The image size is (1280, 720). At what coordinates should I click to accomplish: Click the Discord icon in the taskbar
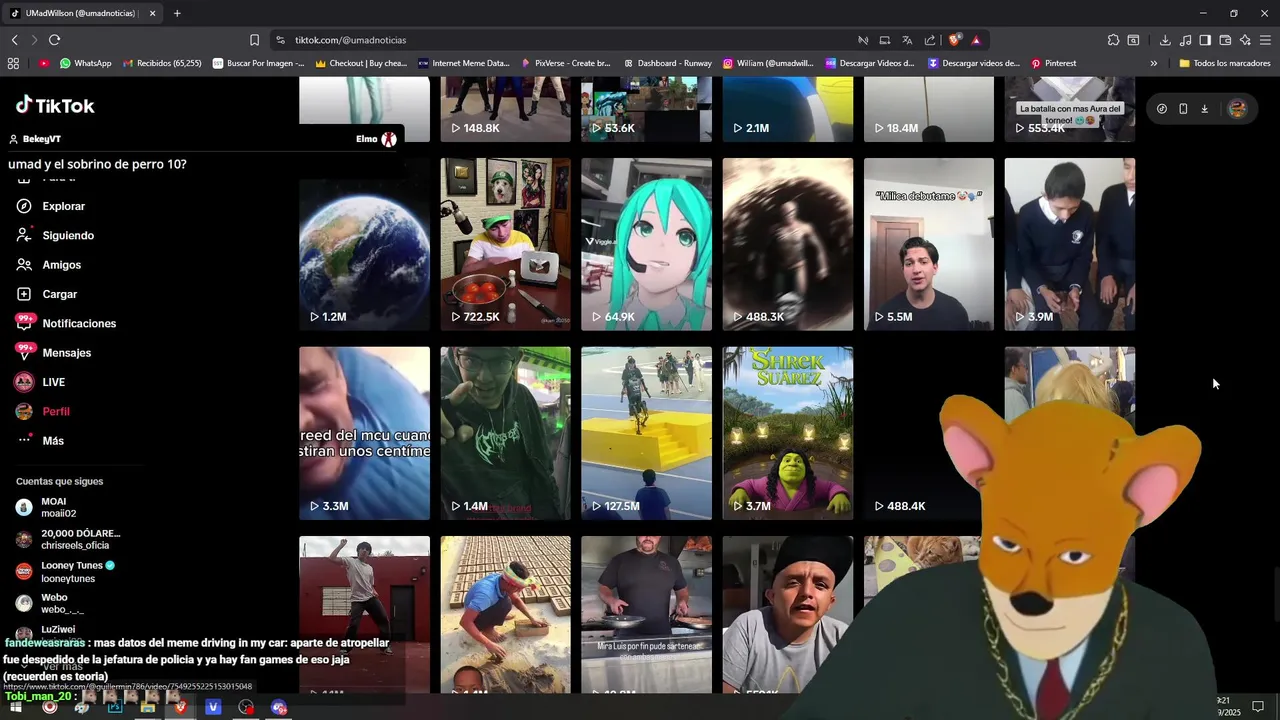point(279,707)
